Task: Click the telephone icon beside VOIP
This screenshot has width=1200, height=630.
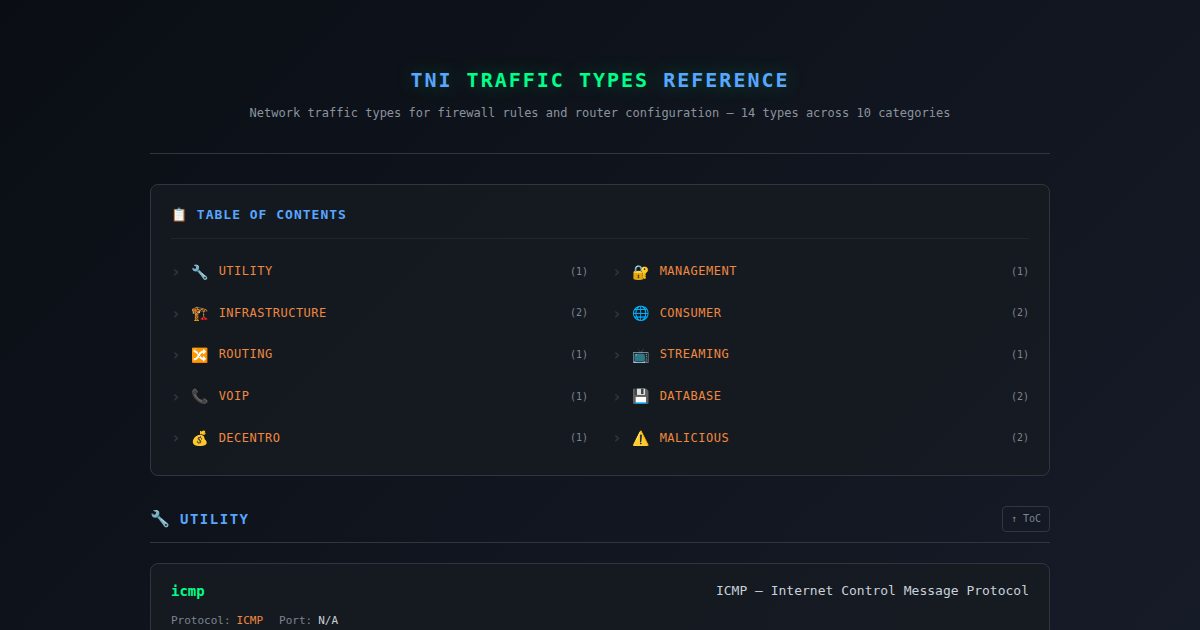Action: (x=200, y=396)
